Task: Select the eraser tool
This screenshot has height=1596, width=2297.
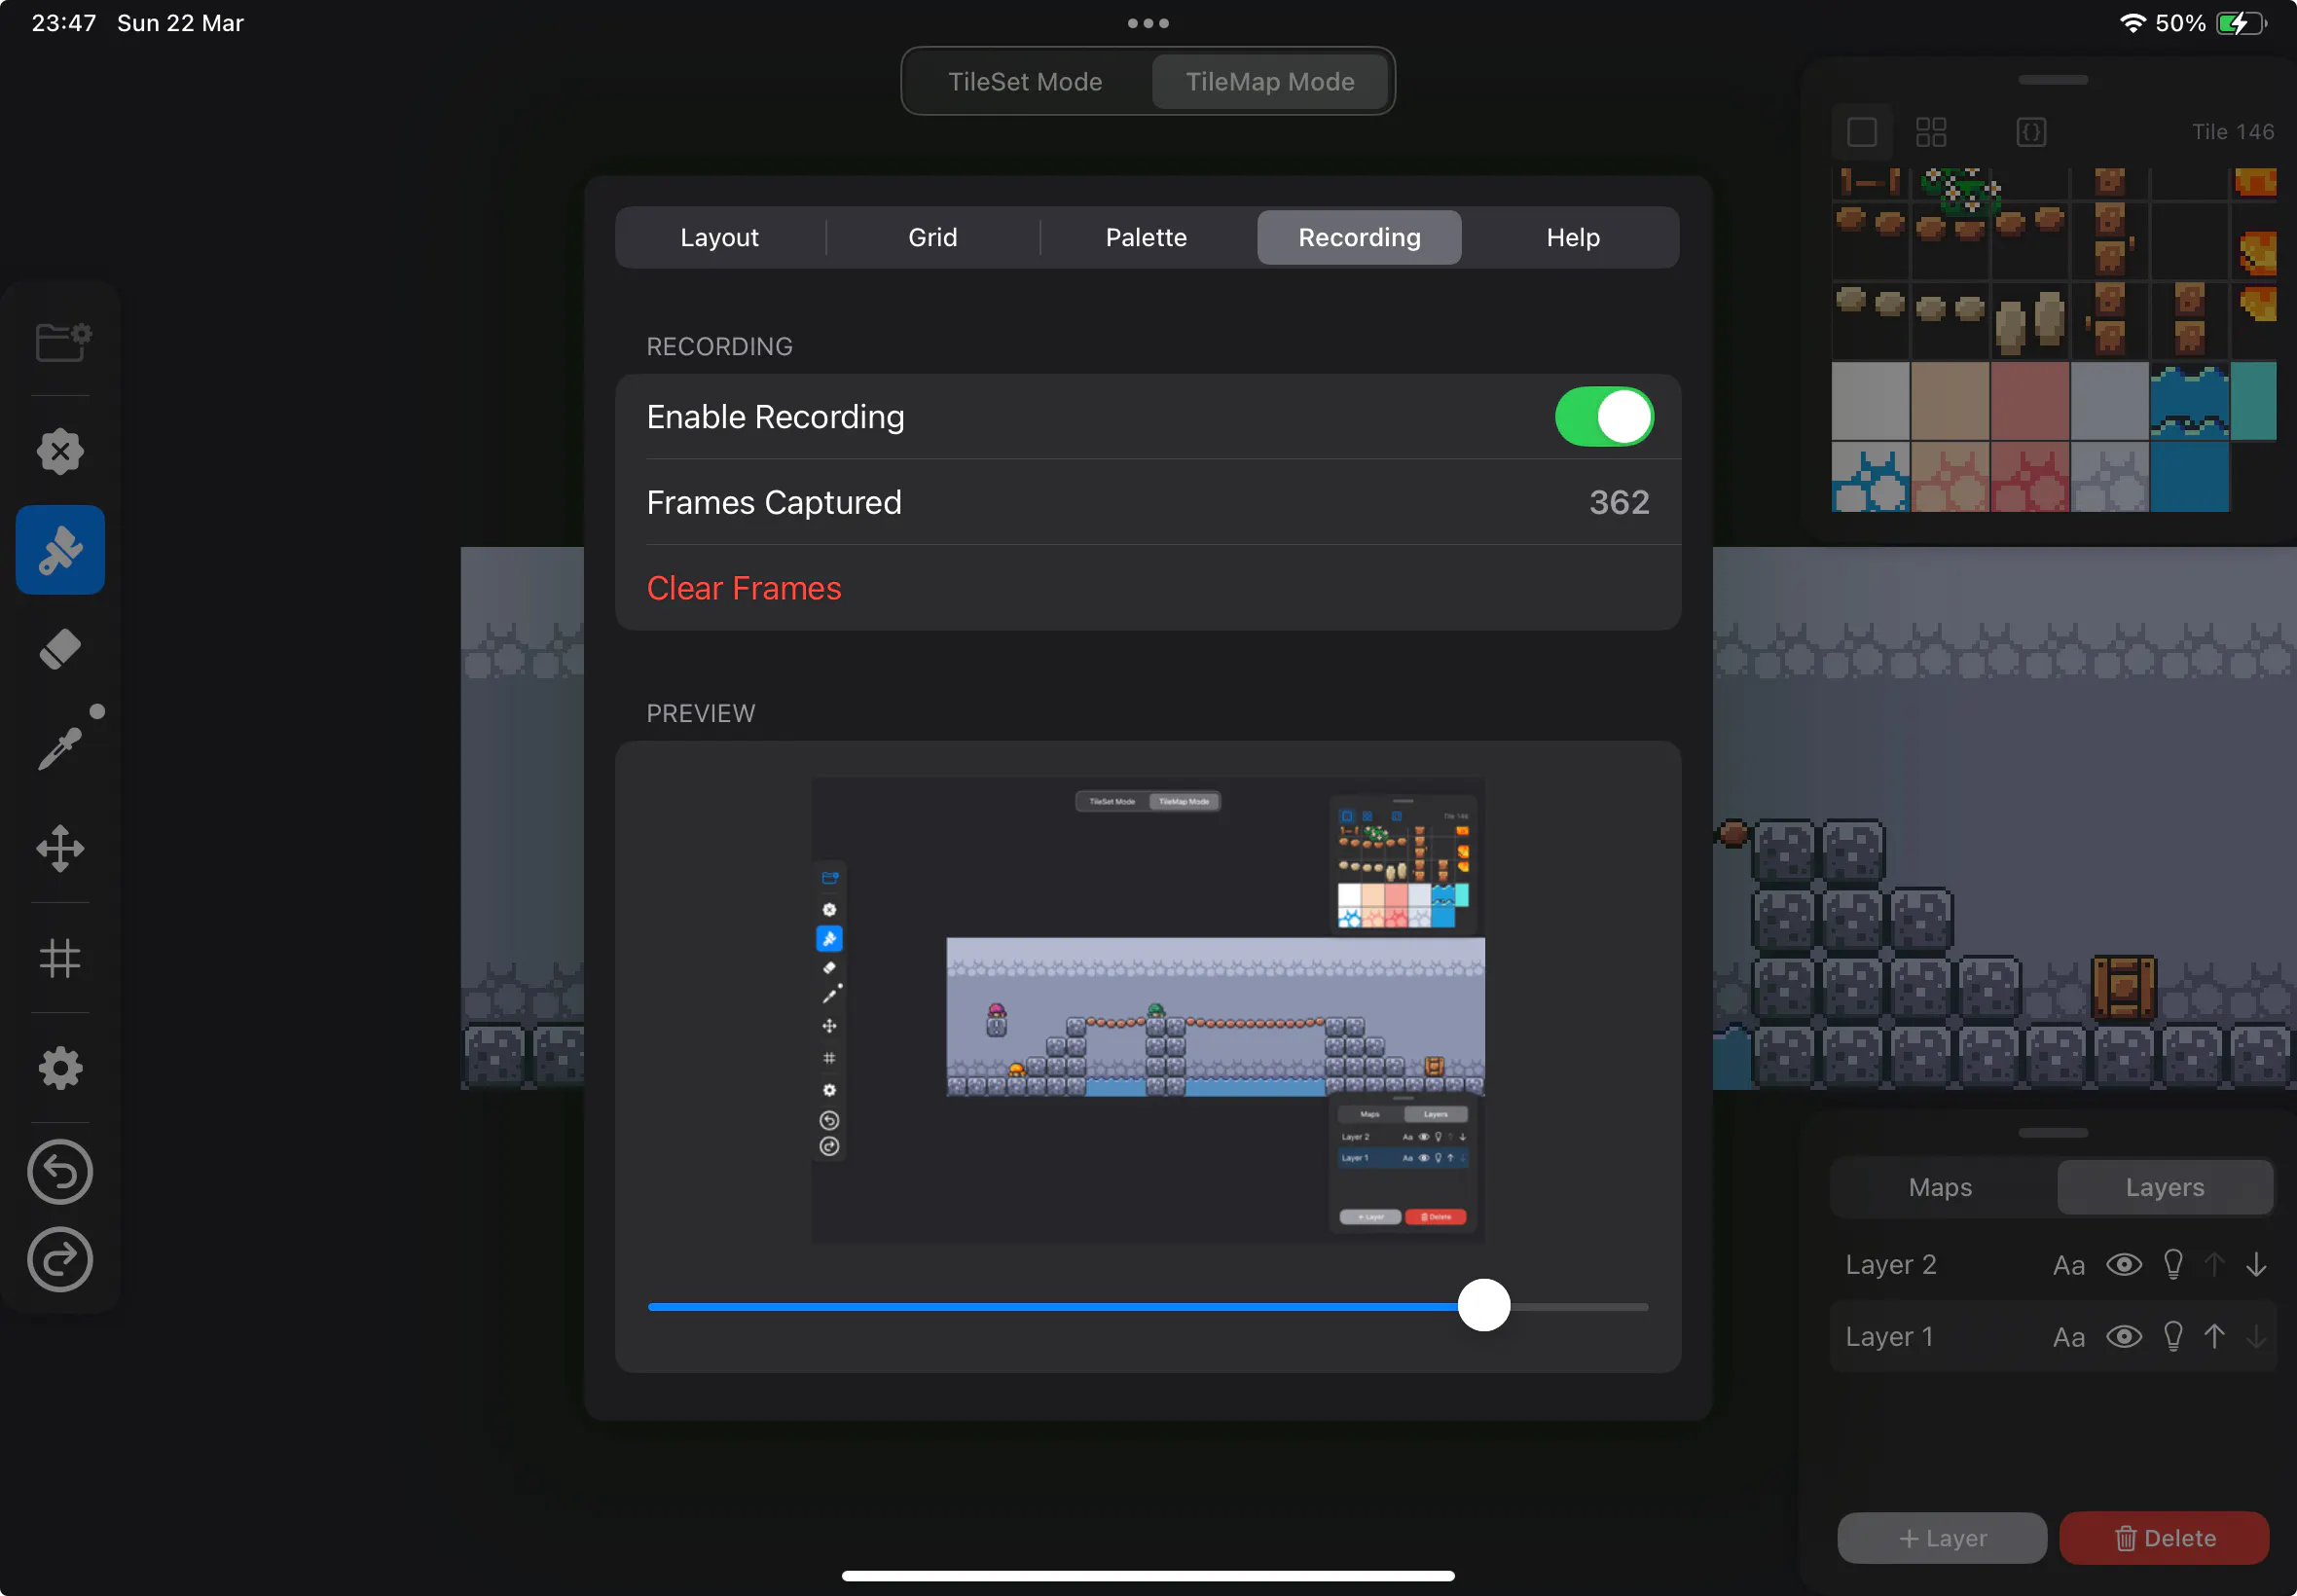Action: [x=60, y=650]
